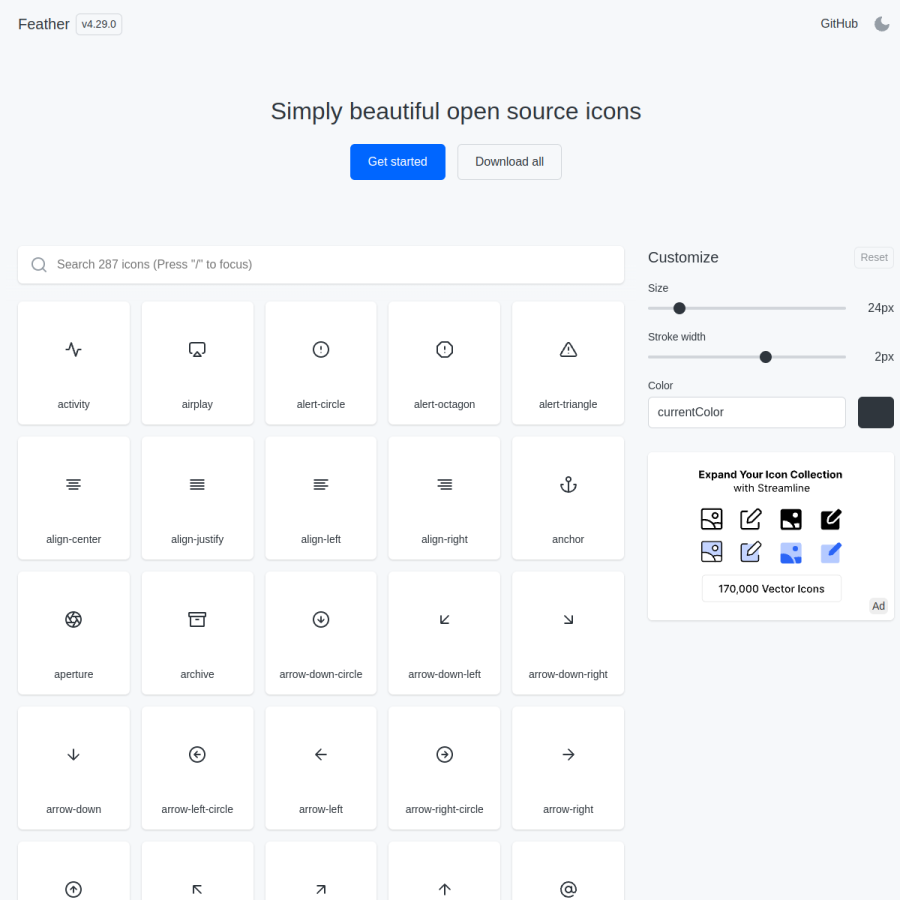The height and width of the screenshot is (900, 900).
Task: Open the Feather home logo link
Action: click(44, 24)
